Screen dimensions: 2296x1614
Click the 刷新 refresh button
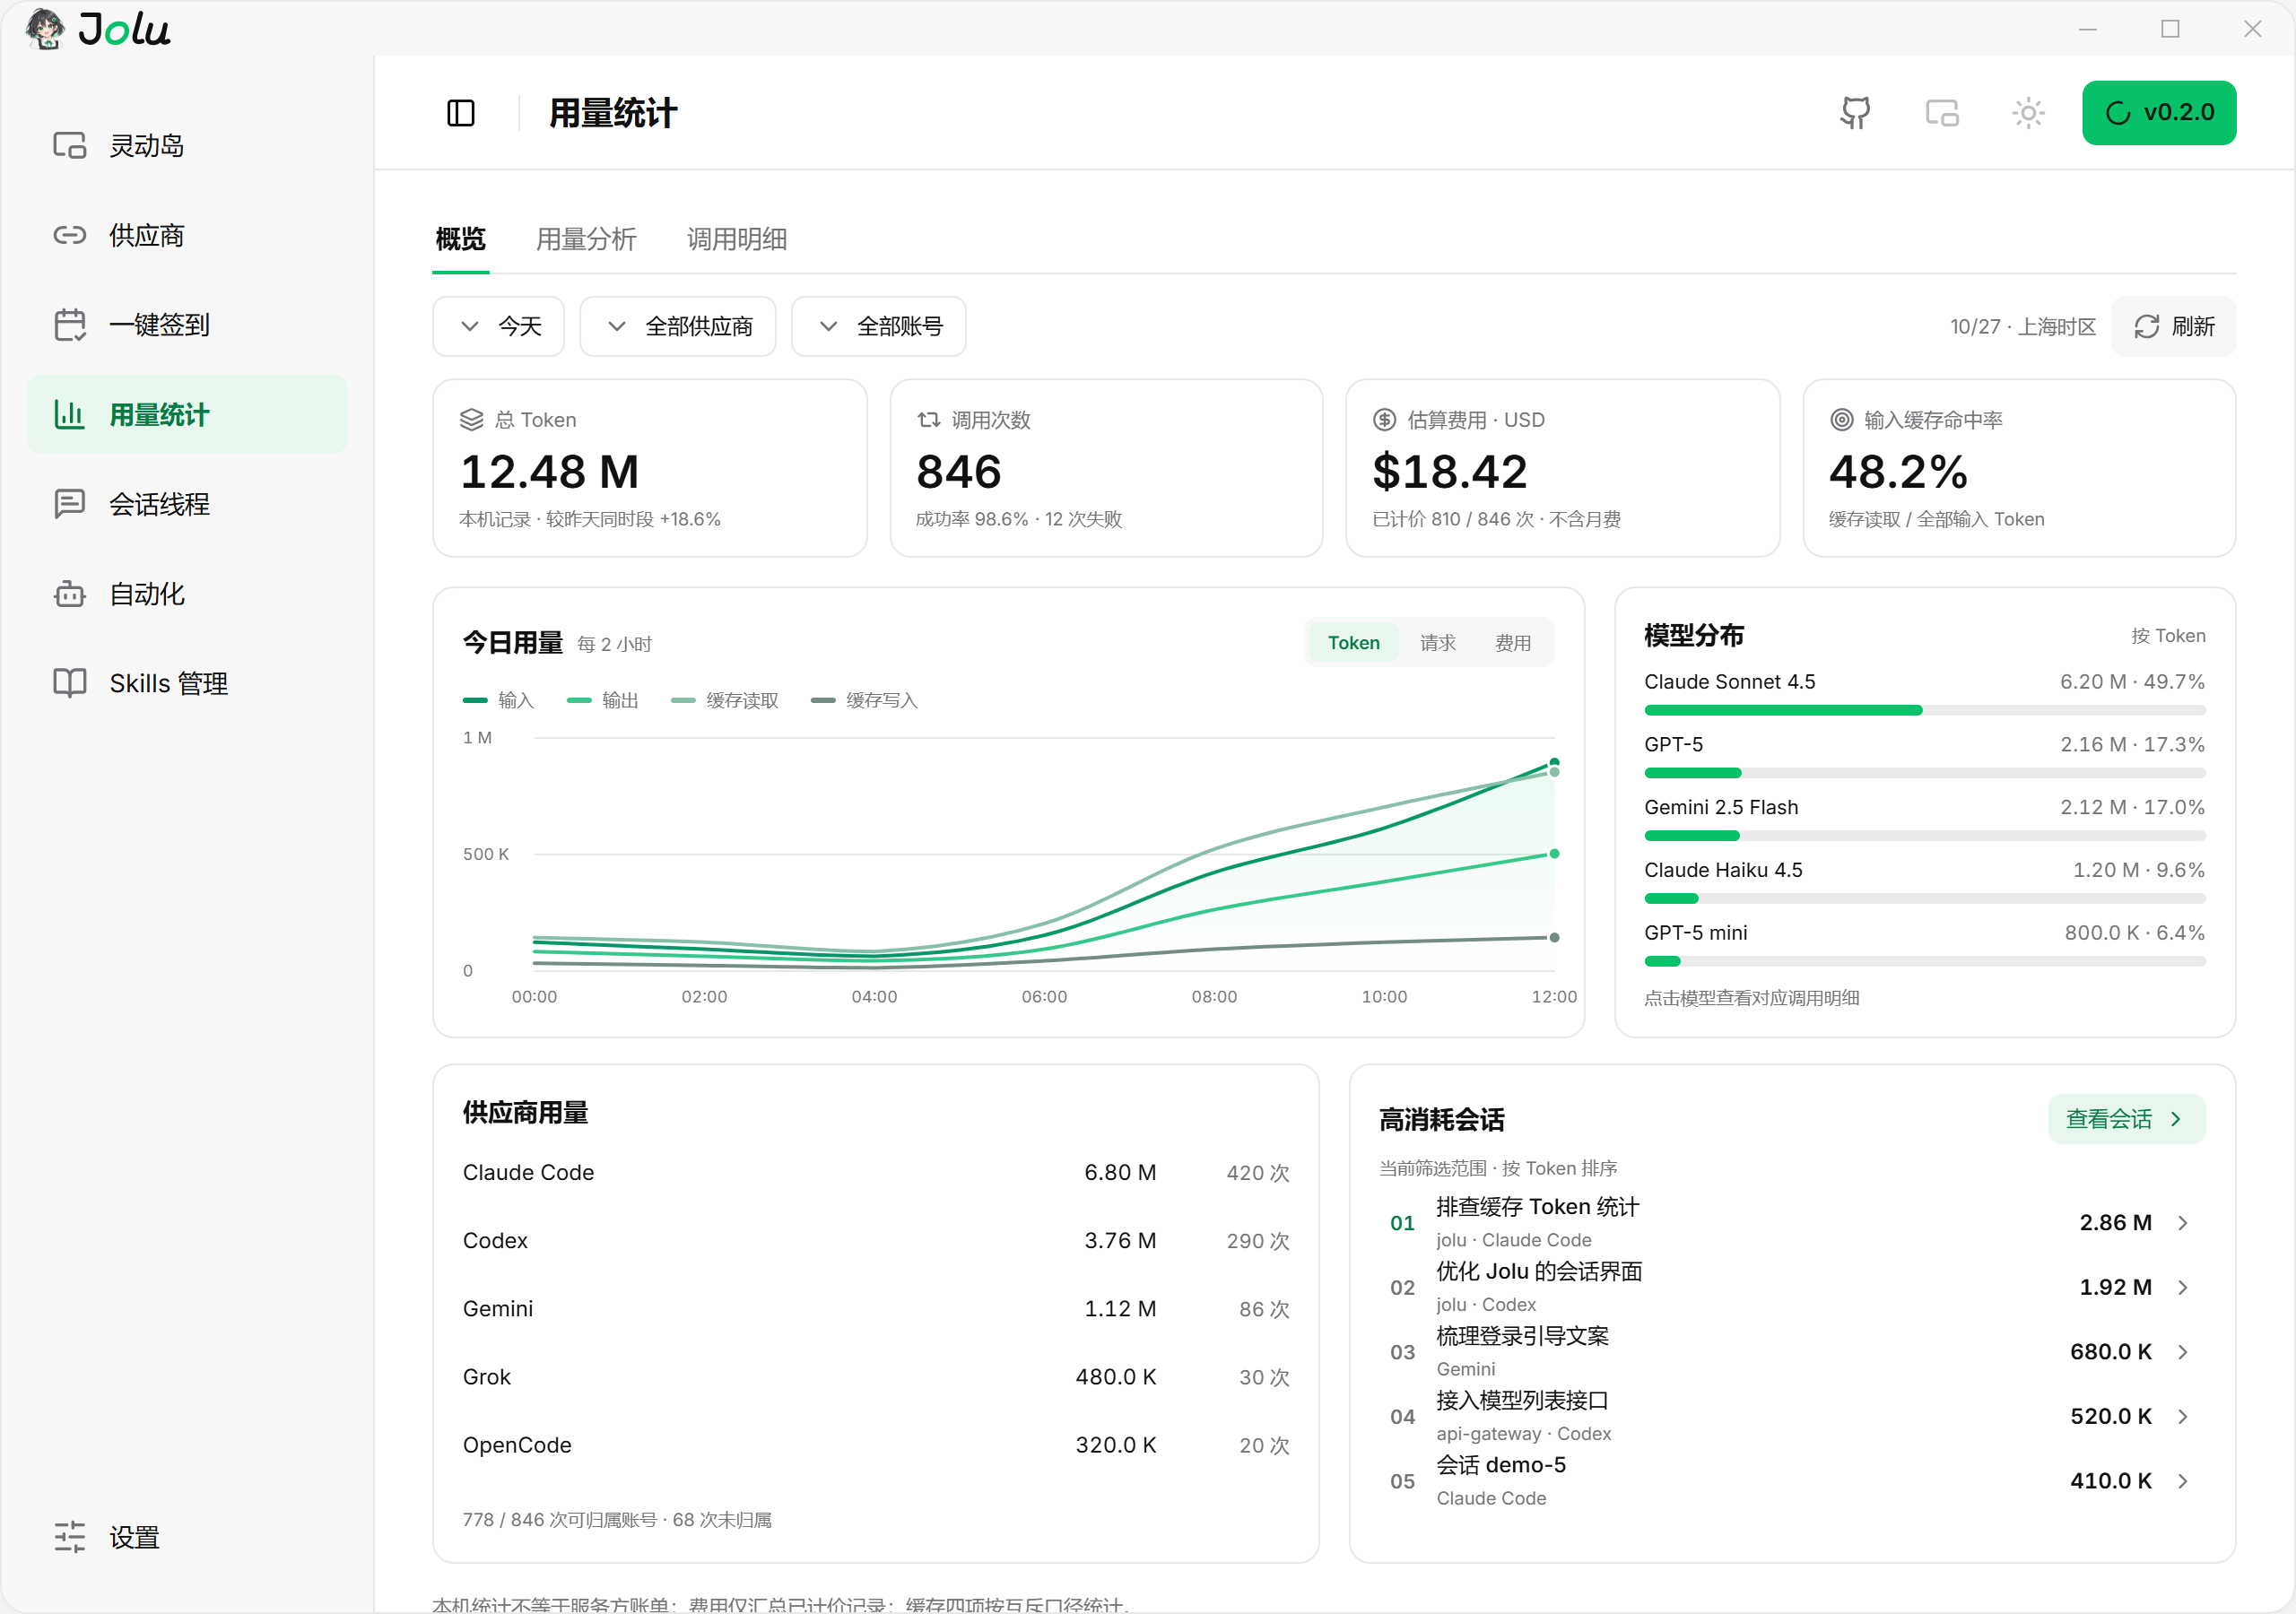coord(2174,326)
